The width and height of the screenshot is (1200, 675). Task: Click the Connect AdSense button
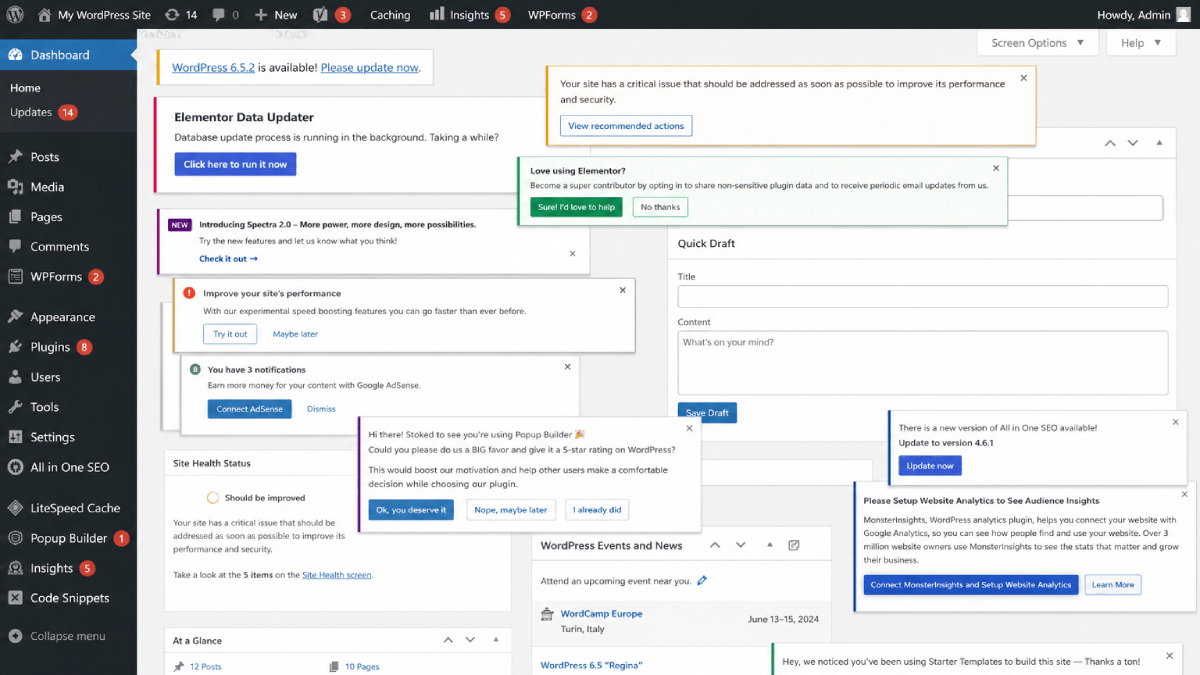250,408
